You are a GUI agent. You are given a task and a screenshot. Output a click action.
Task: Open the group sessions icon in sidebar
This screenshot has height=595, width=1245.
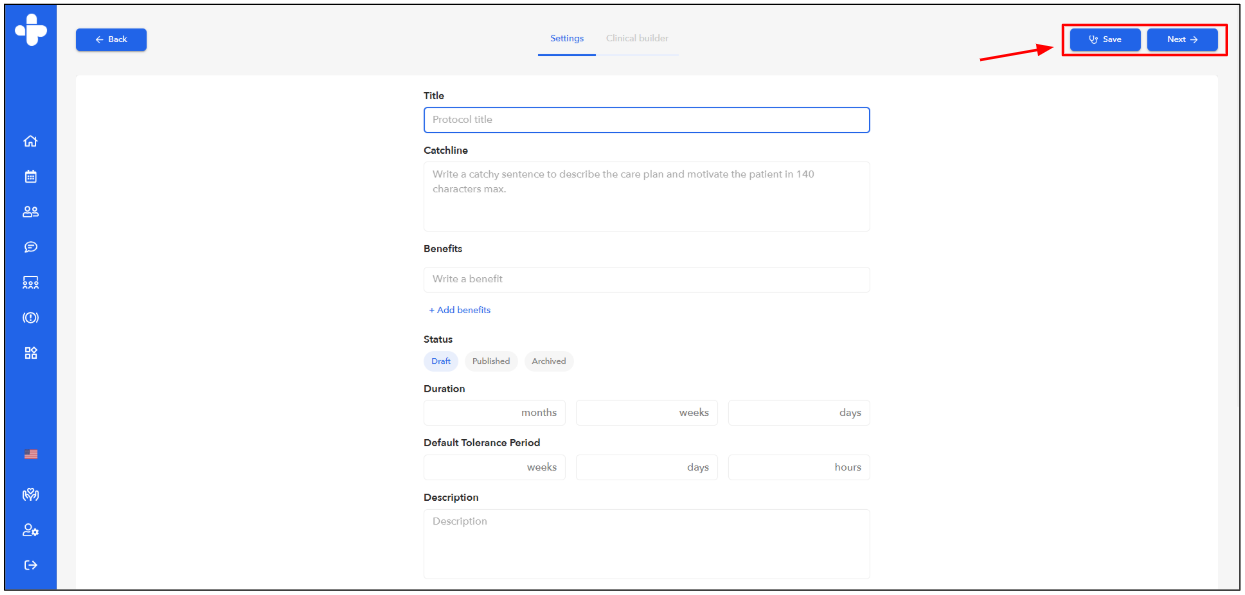click(x=31, y=283)
